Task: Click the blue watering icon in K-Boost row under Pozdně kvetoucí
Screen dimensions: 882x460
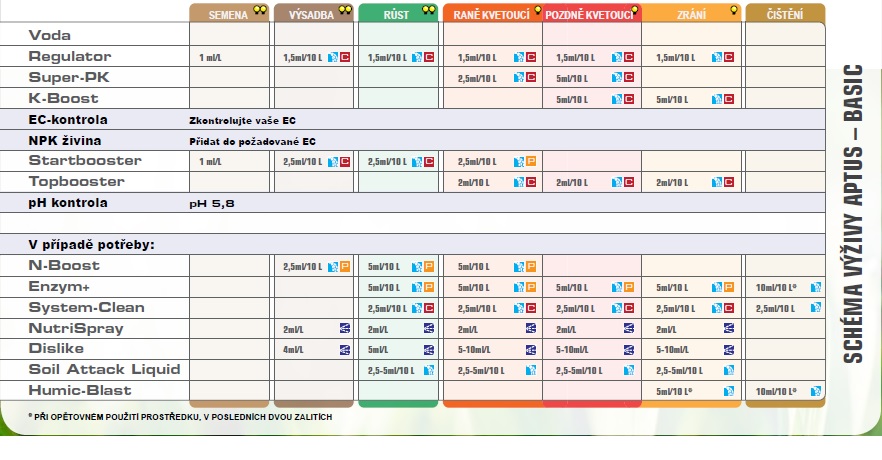Action: [x=617, y=99]
